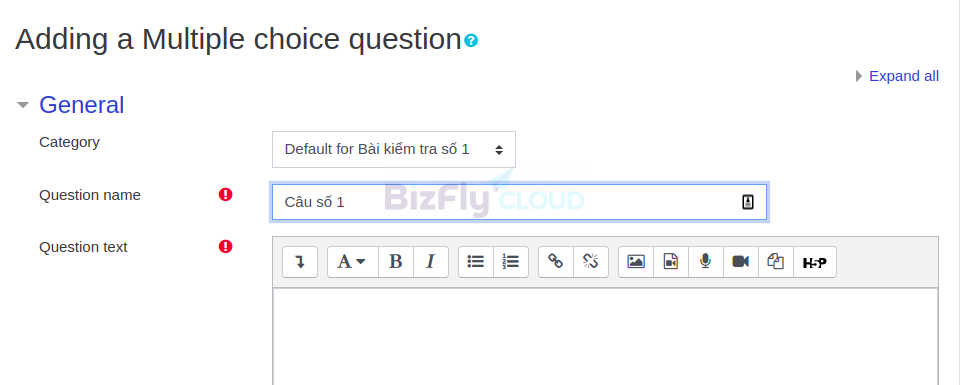Click inside the Question text editor area

pyautogui.click(x=605, y=336)
